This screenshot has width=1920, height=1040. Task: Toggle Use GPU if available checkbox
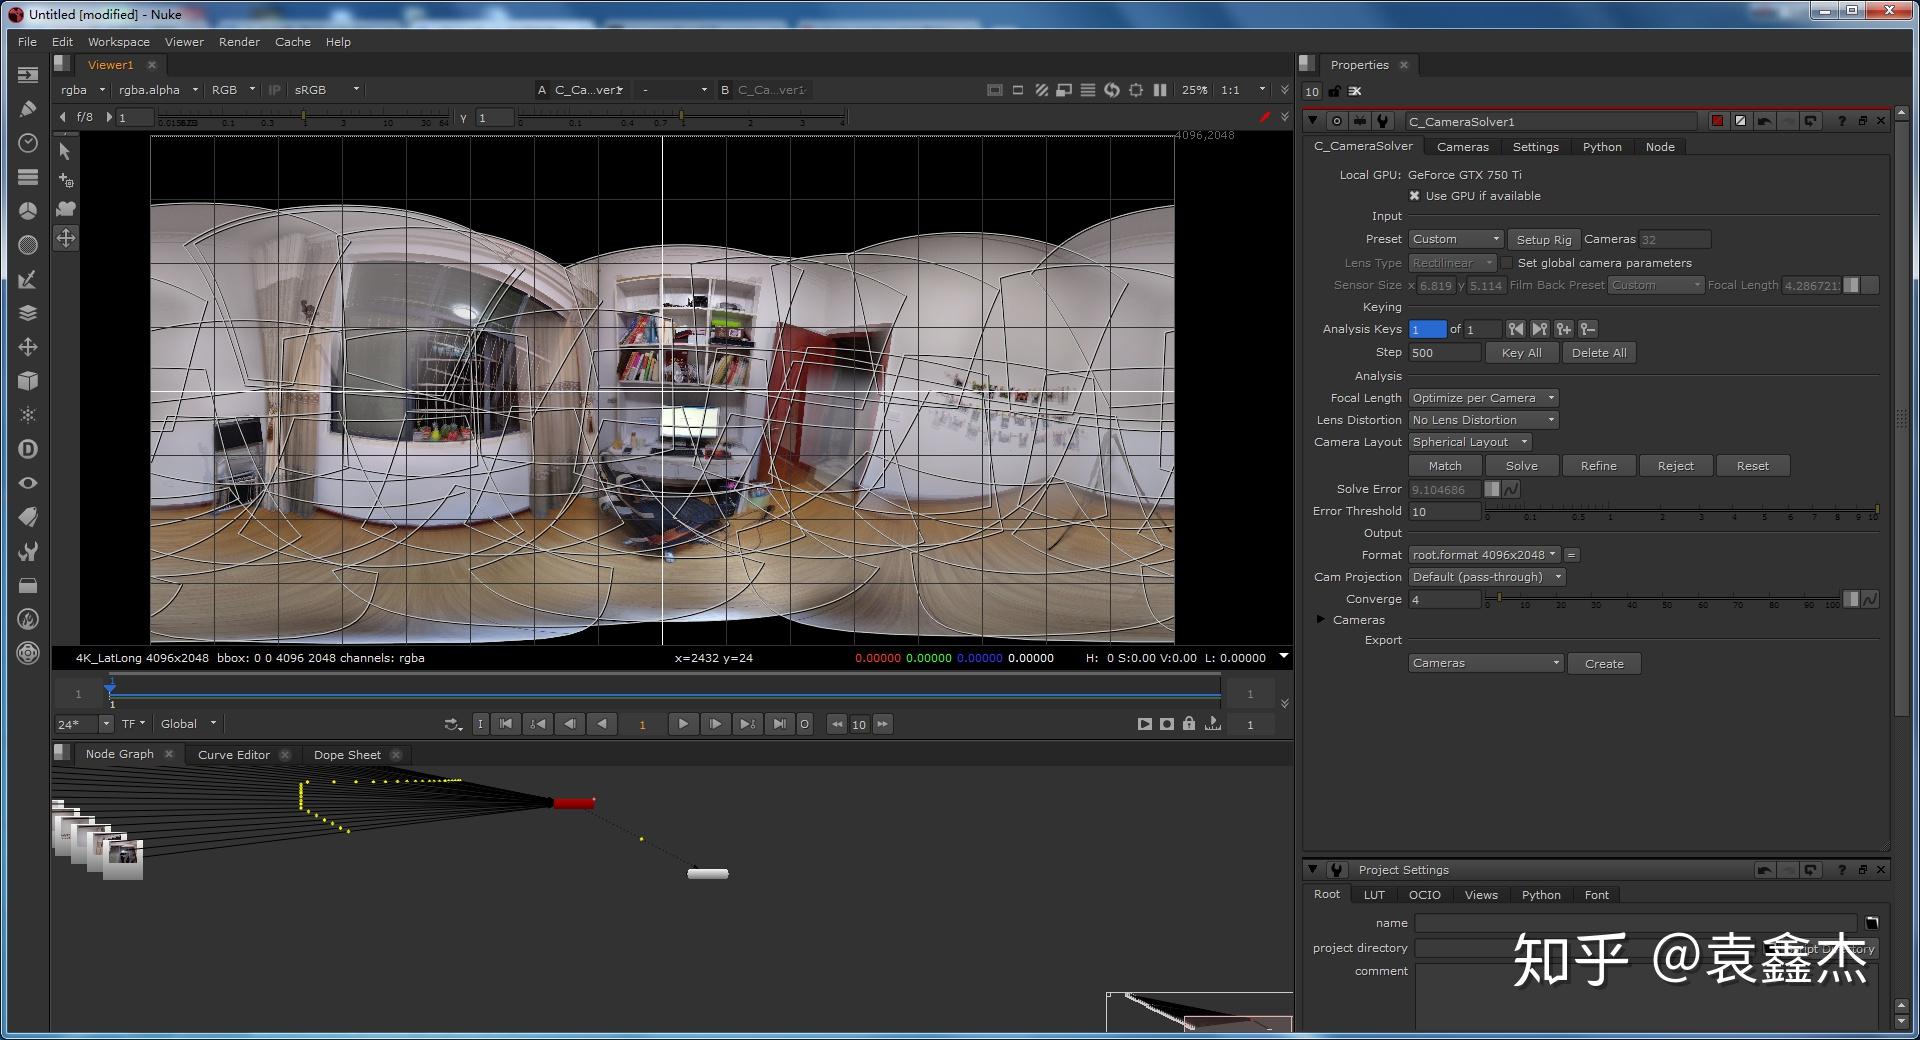(1415, 196)
